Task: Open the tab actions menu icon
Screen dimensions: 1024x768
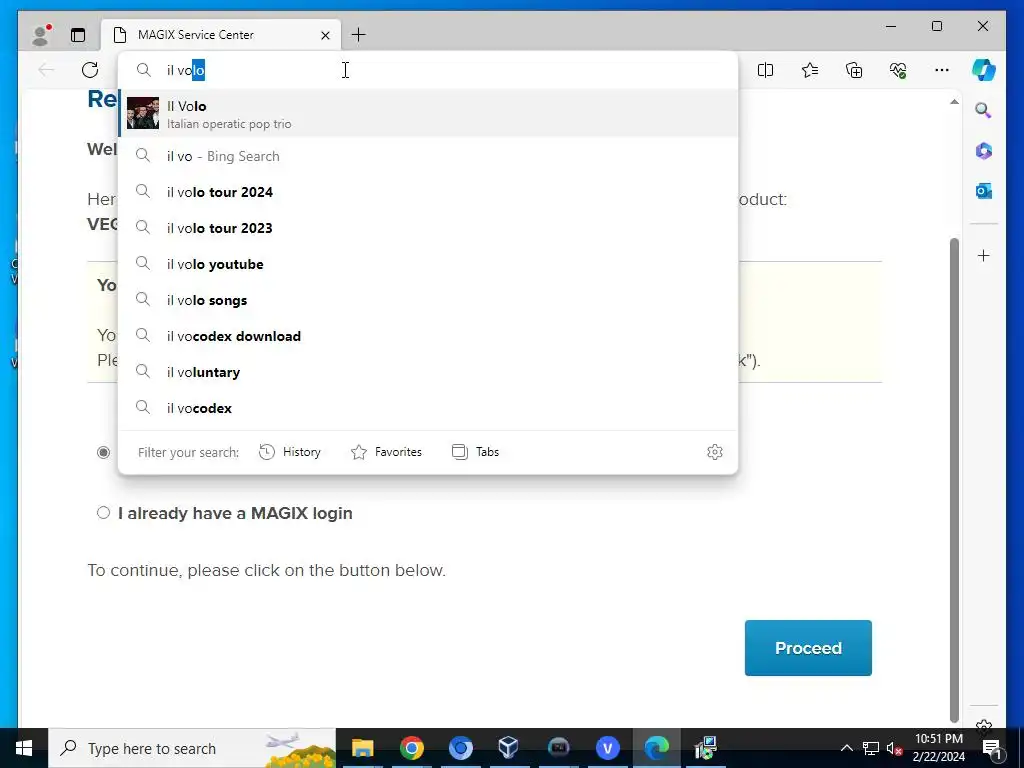Action: (x=78, y=35)
